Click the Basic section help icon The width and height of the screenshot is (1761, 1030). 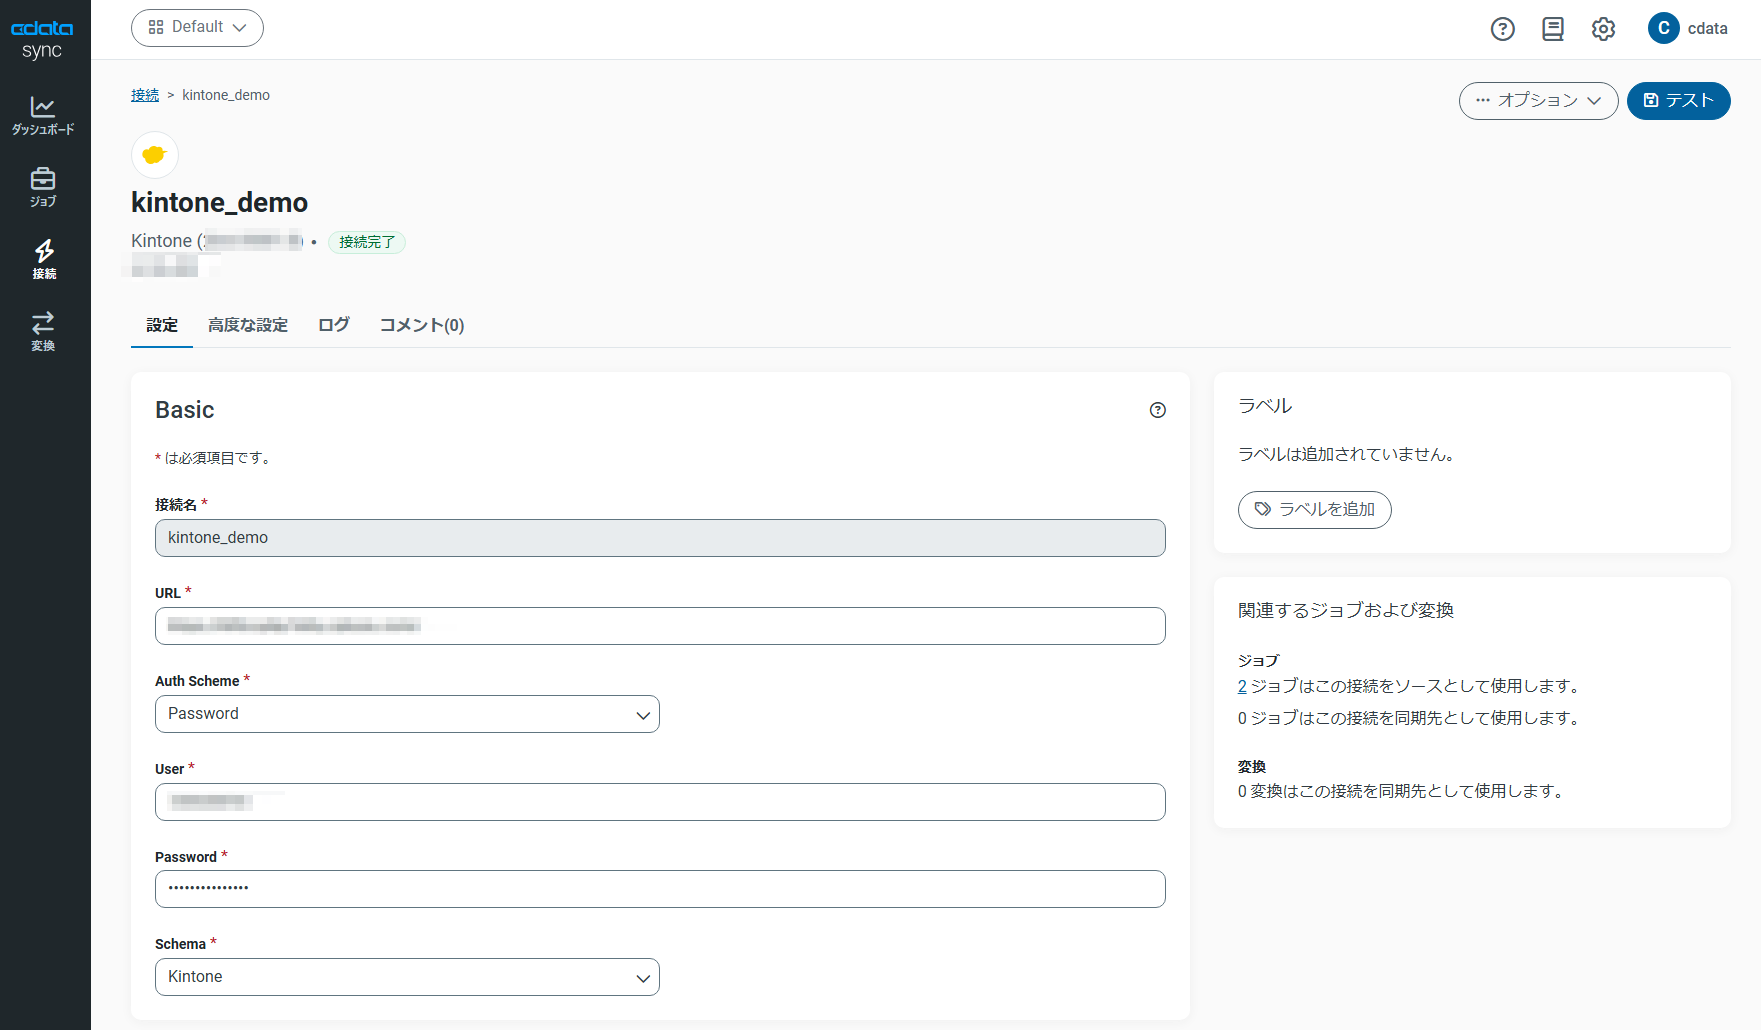tap(1157, 410)
